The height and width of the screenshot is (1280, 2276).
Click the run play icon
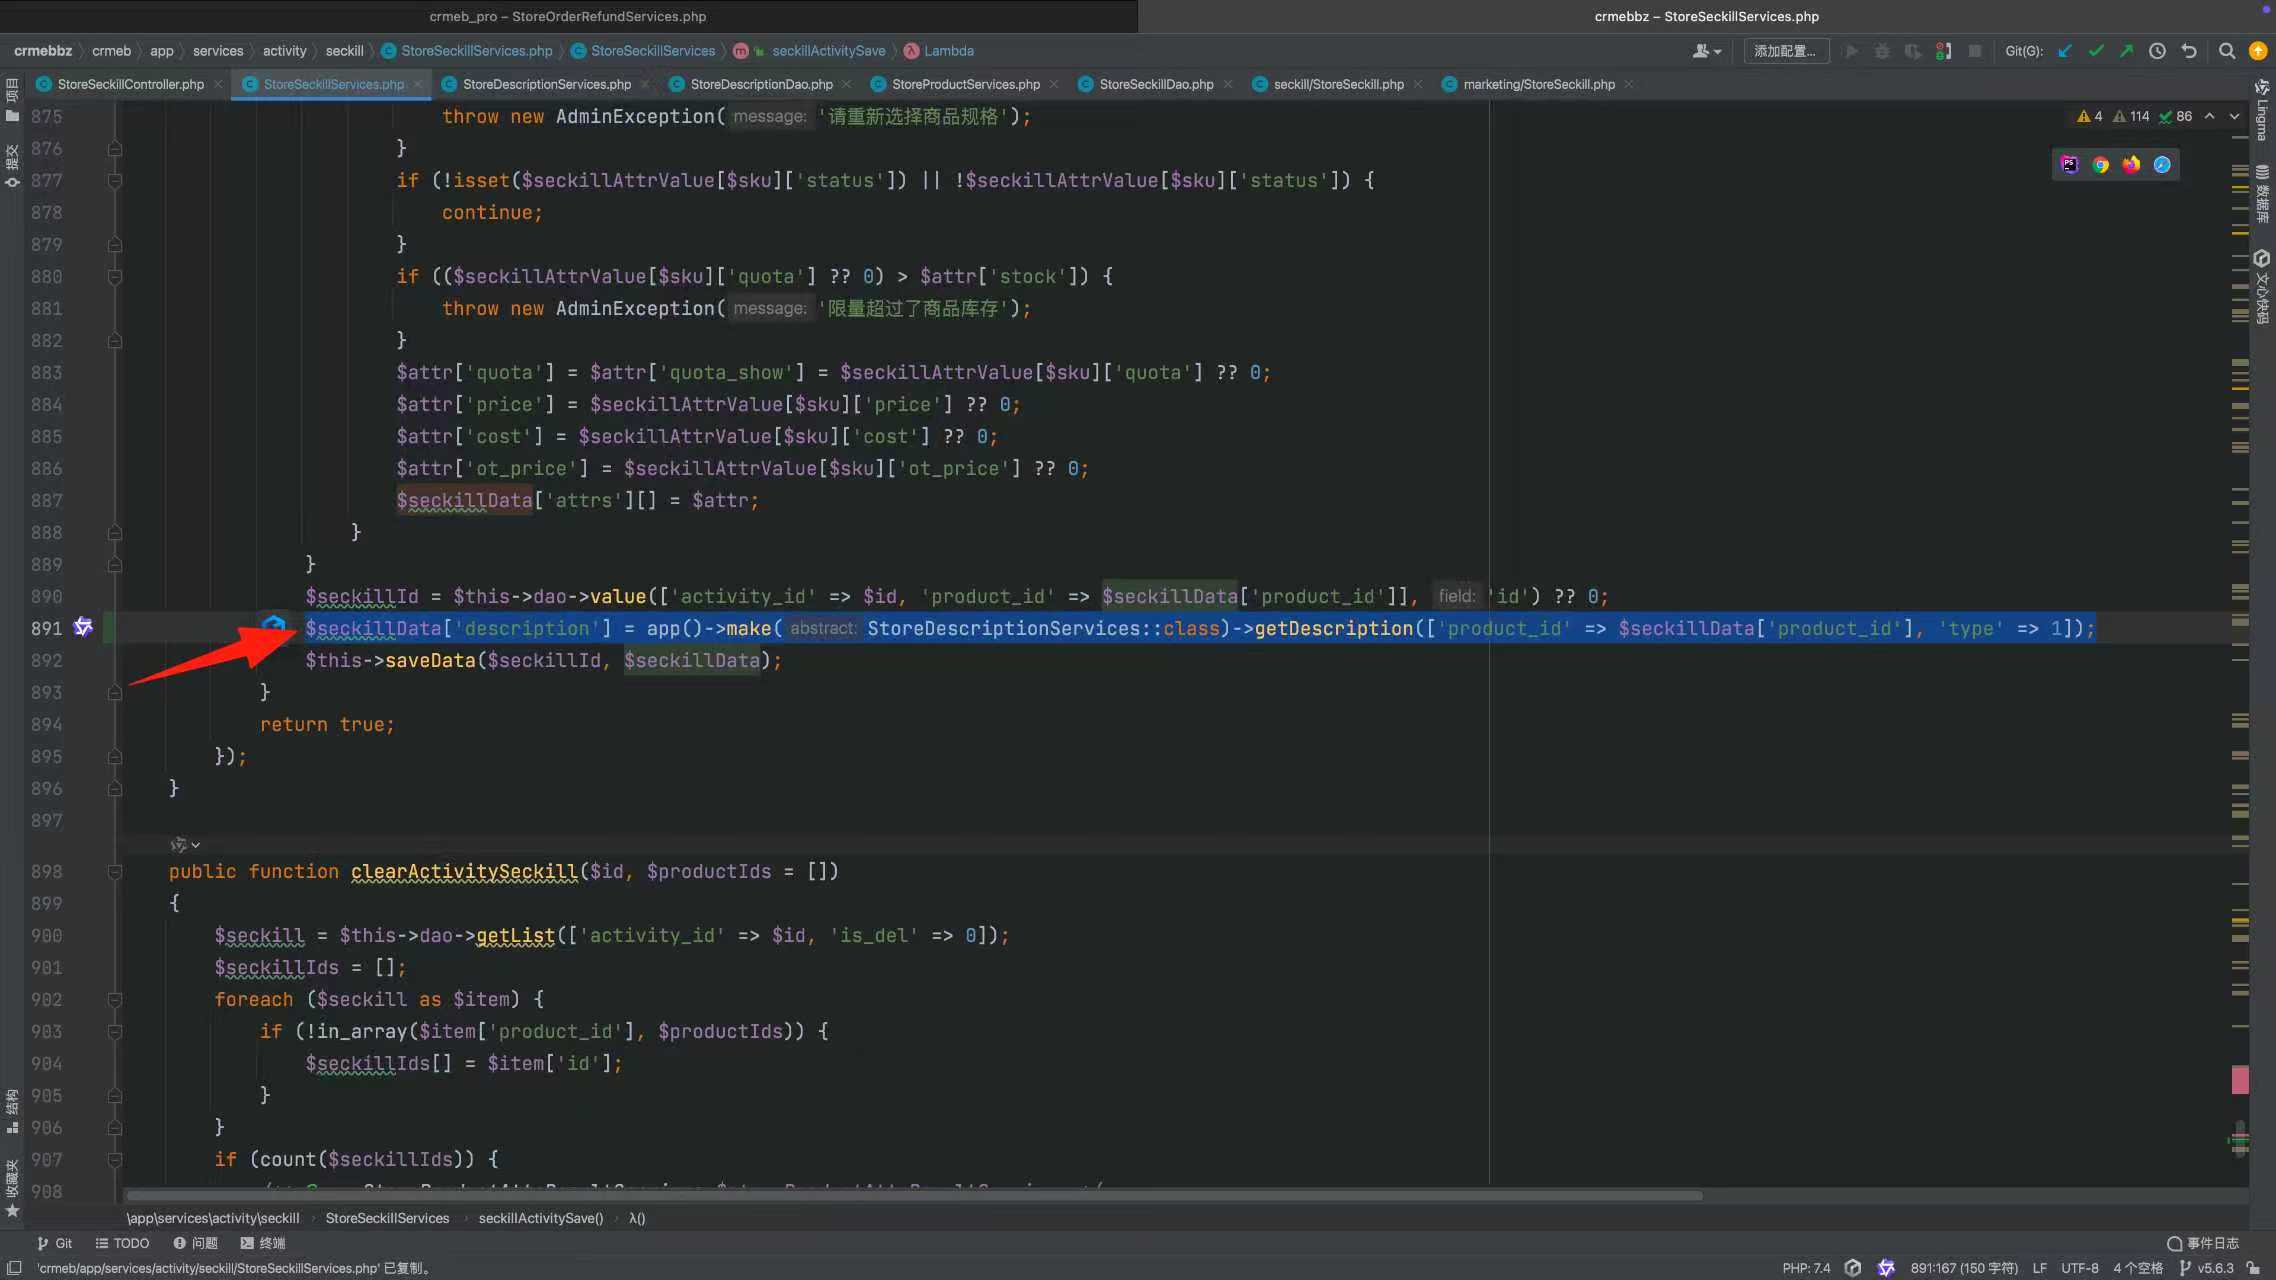click(x=1851, y=51)
